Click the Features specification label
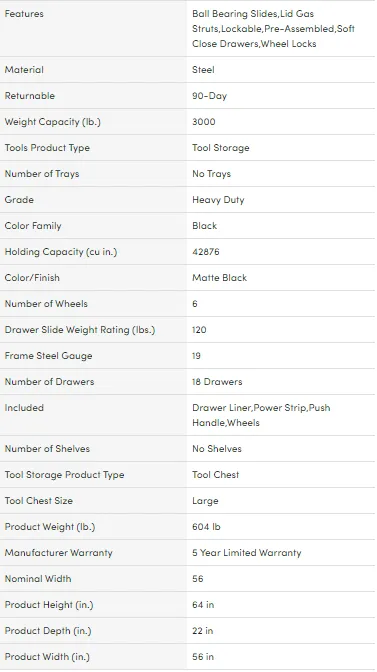Viewport: 377px width, 672px height. click(x=24, y=14)
